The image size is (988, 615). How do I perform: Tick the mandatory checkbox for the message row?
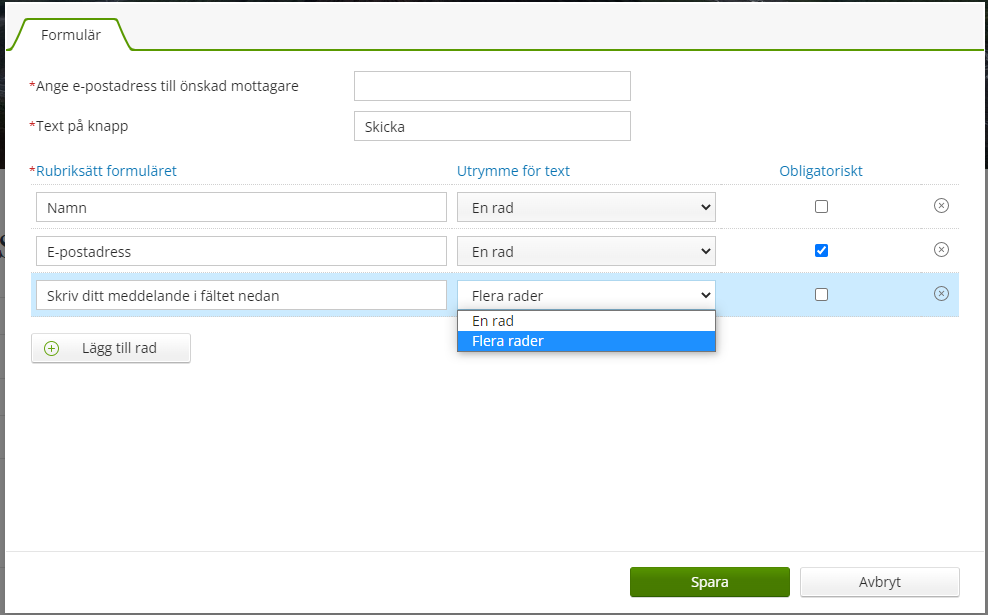[821, 295]
